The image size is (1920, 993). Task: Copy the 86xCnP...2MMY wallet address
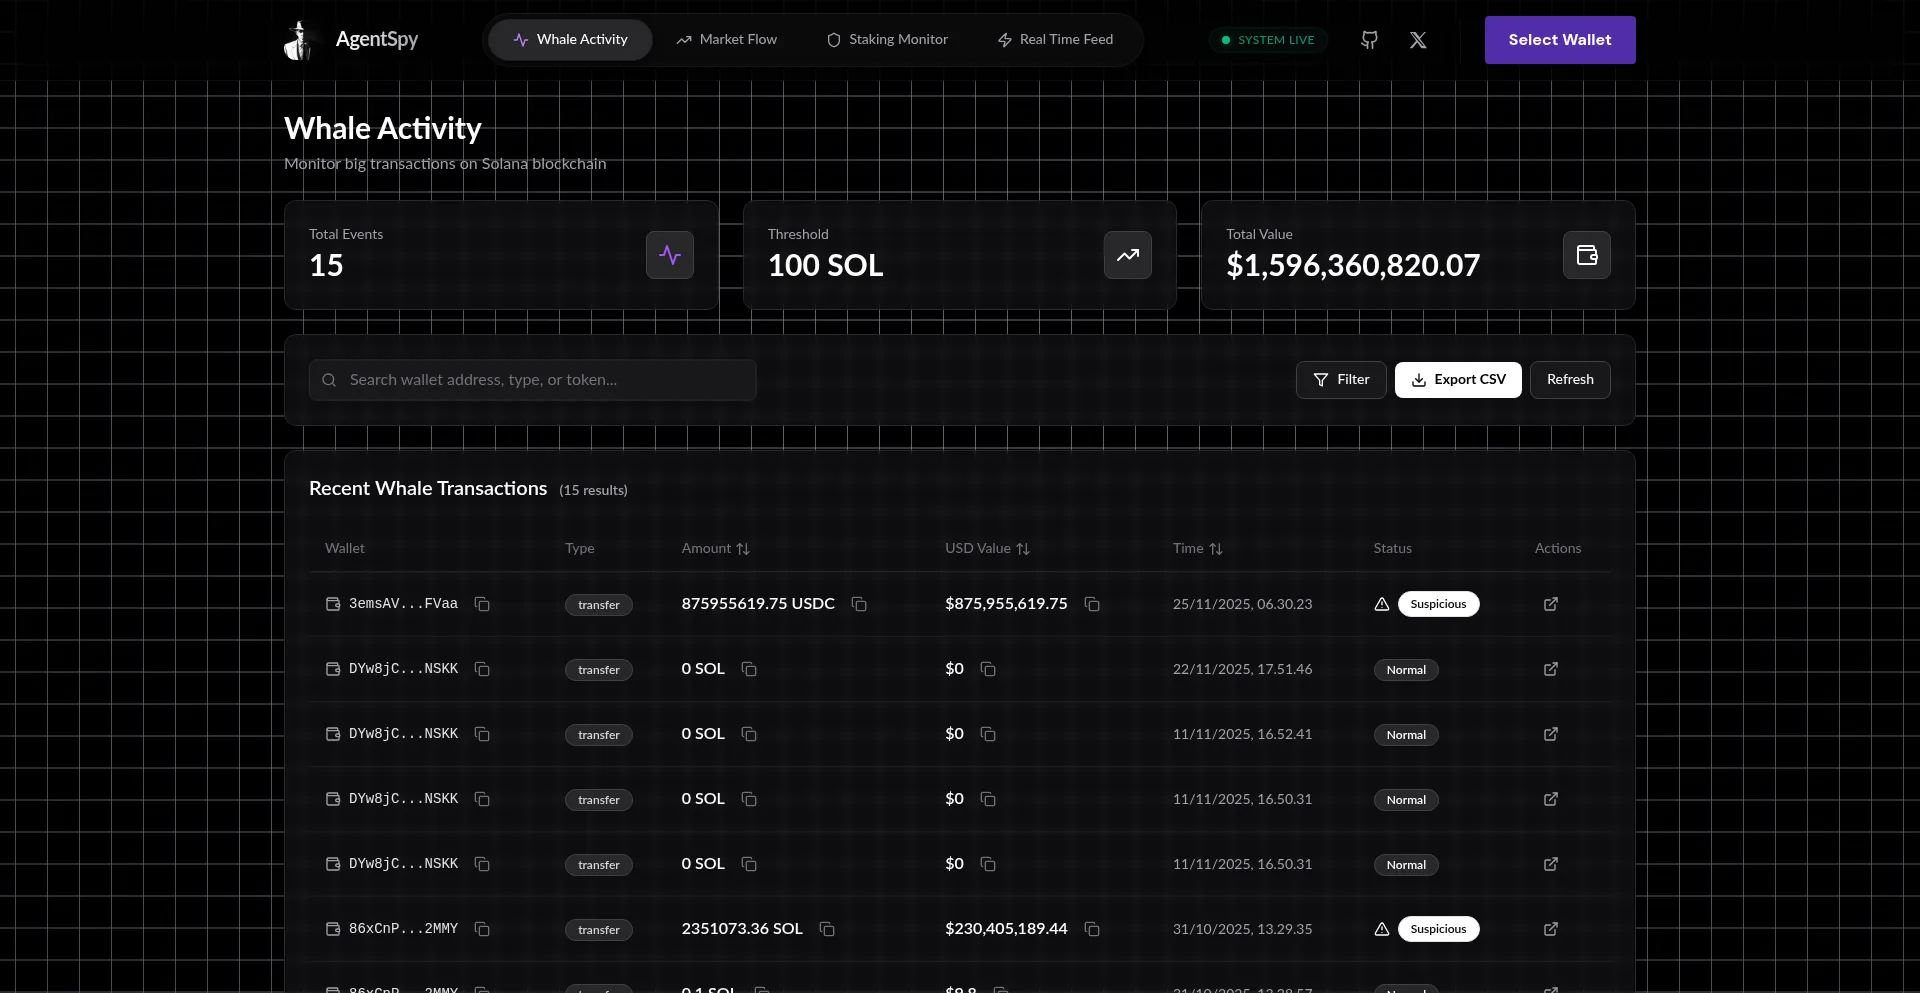pyautogui.click(x=482, y=929)
